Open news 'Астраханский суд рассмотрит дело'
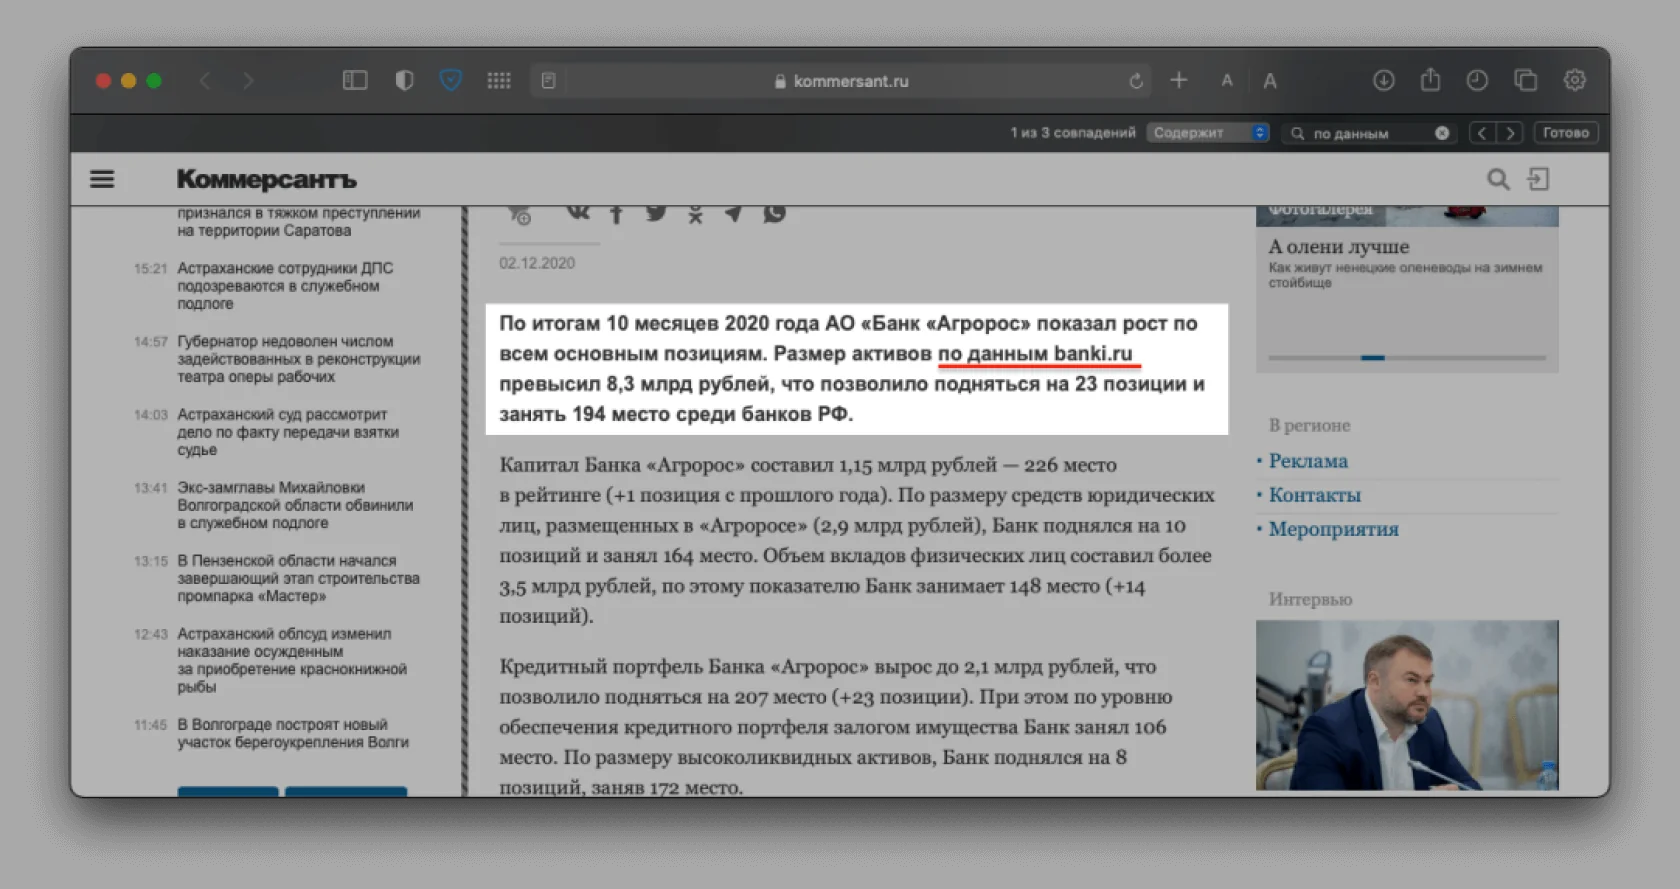This screenshot has height=889, width=1680. (288, 432)
